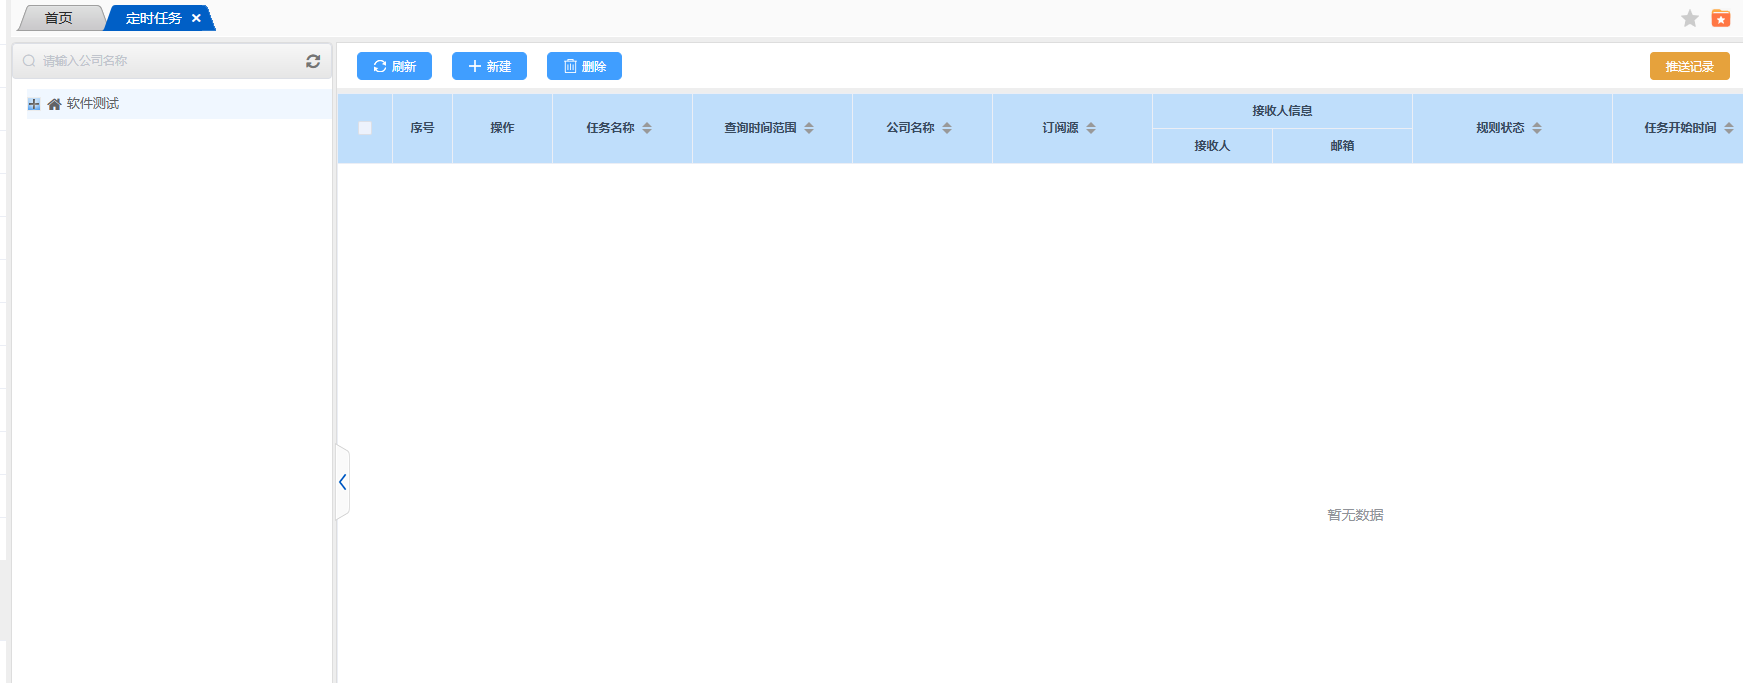The width and height of the screenshot is (1743, 683).
Task: Select the 定时任务 tab
Action: click(153, 18)
